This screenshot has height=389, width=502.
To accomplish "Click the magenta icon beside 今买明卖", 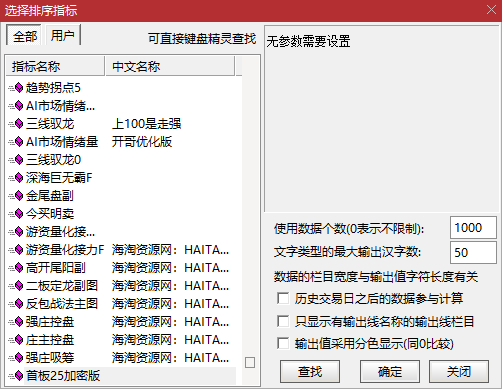I will [x=19, y=214].
